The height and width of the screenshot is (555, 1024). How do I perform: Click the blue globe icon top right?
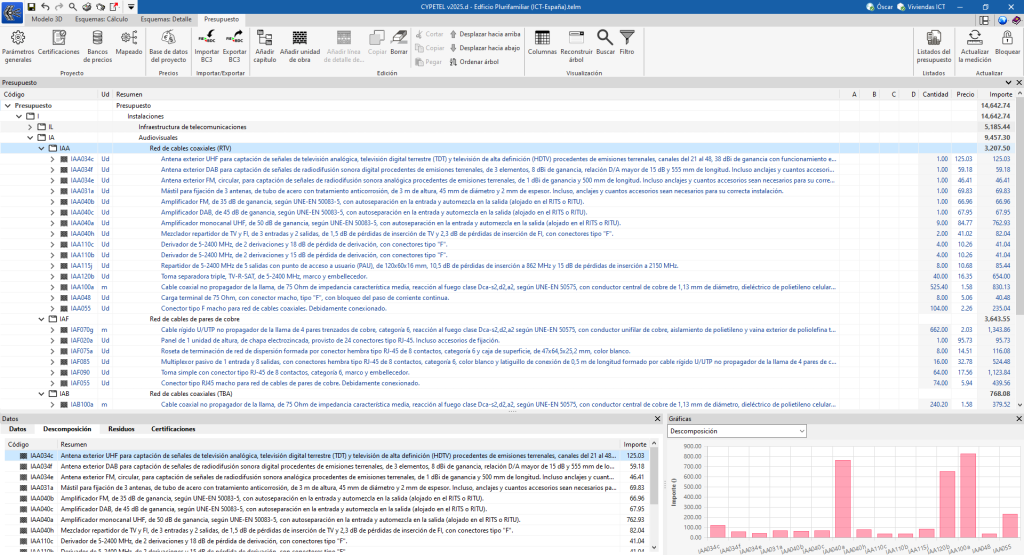(x=1002, y=20)
